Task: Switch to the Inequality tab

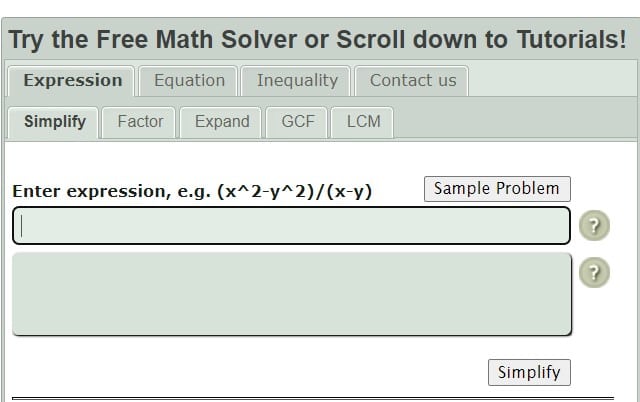Action: [x=296, y=81]
